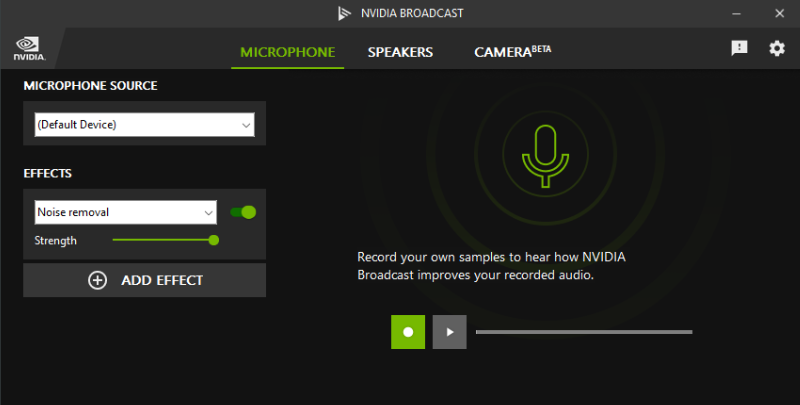The height and width of the screenshot is (405, 800).
Task: Switch to the Microphone tab
Action: point(288,52)
